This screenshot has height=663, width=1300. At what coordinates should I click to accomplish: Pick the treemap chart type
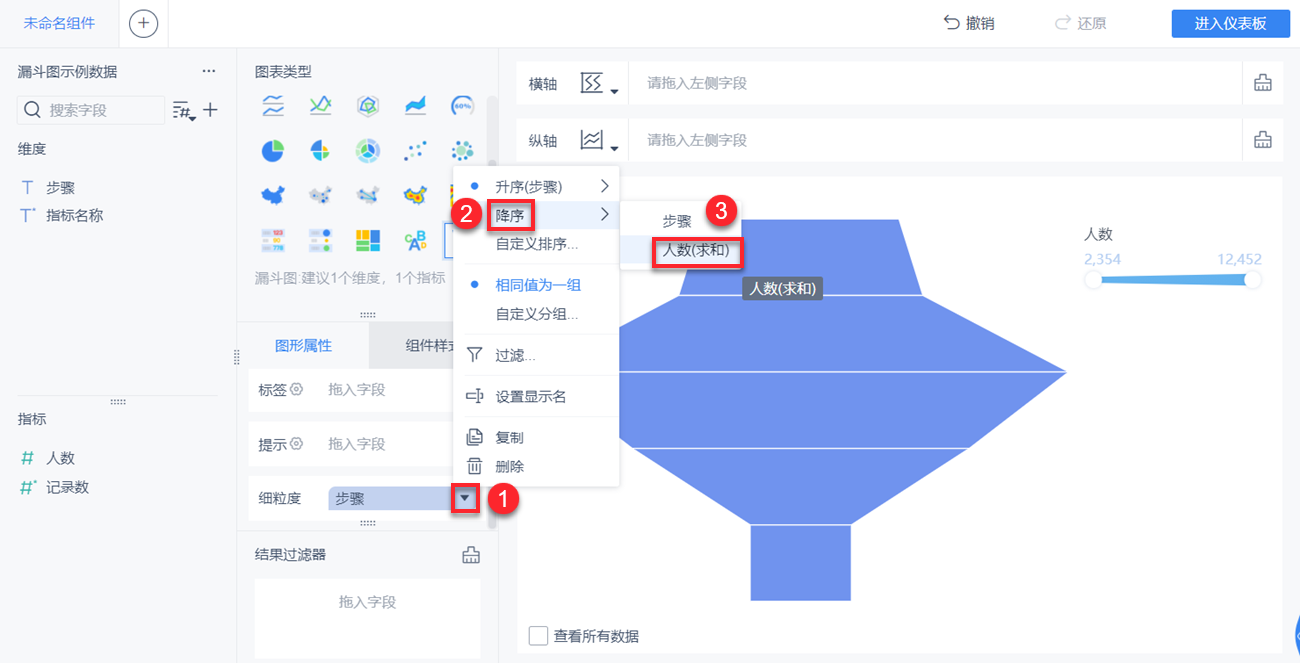tap(368, 240)
